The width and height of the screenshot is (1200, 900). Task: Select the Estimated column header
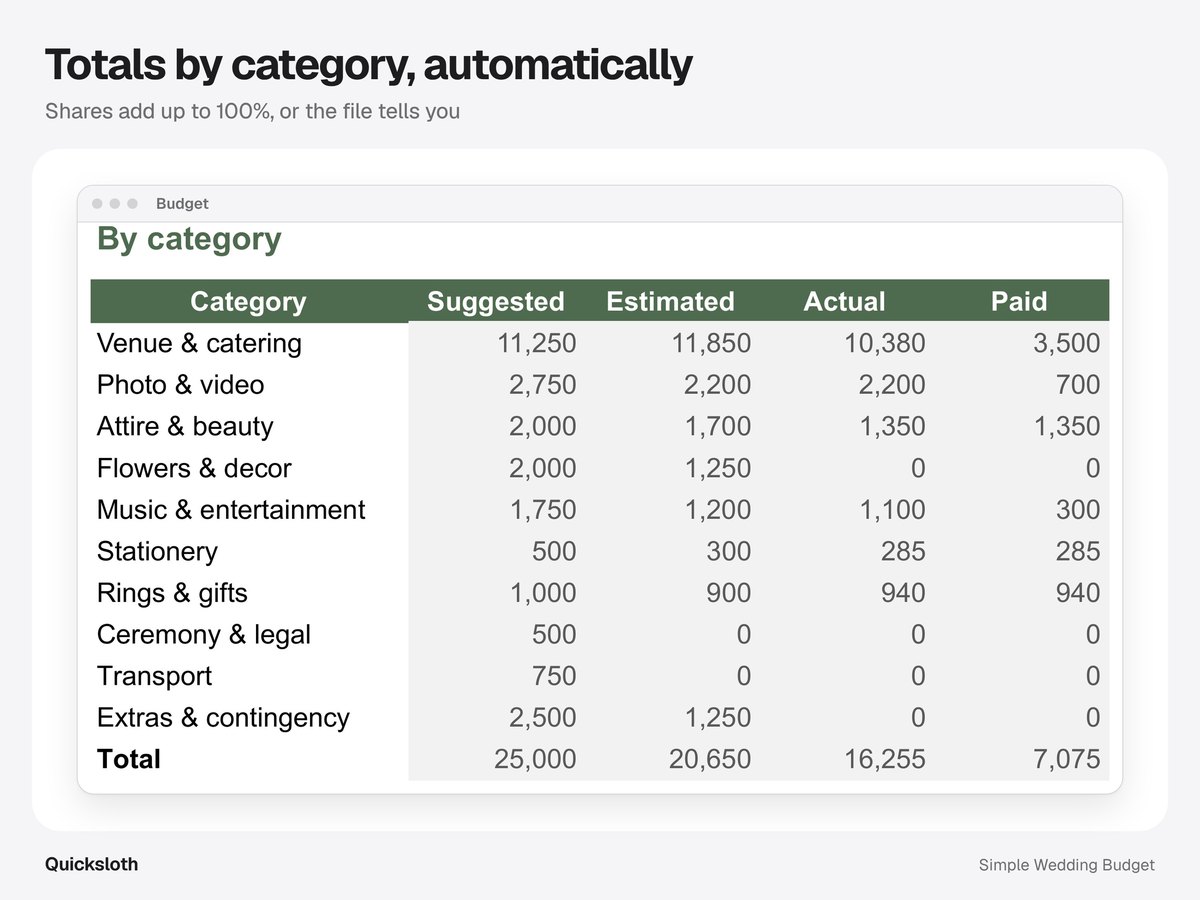tap(670, 301)
